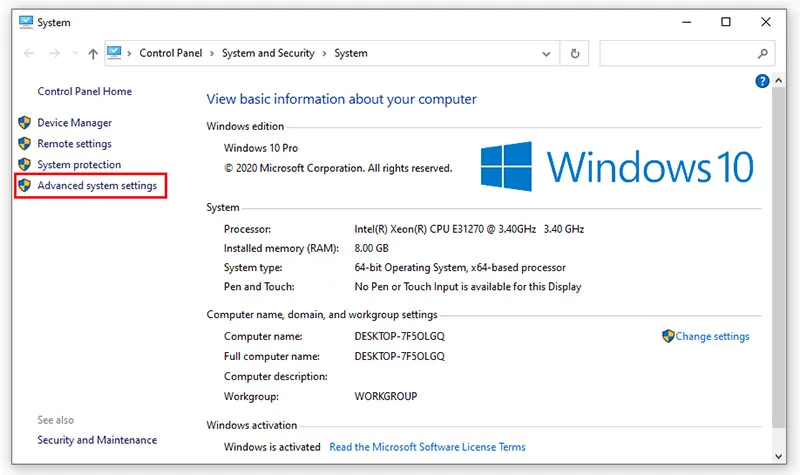Select the System and Security breadcrumb
This screenshot has width=800, height=475.
point(268,53)
